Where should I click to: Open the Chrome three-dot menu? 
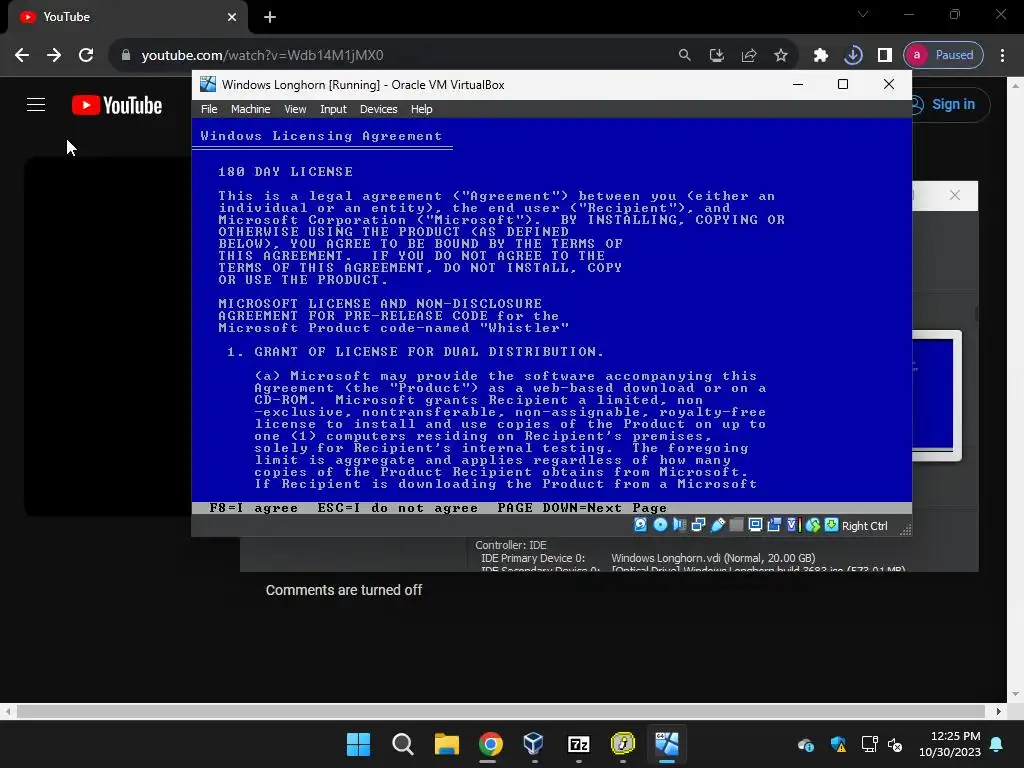pos(1002,55)
